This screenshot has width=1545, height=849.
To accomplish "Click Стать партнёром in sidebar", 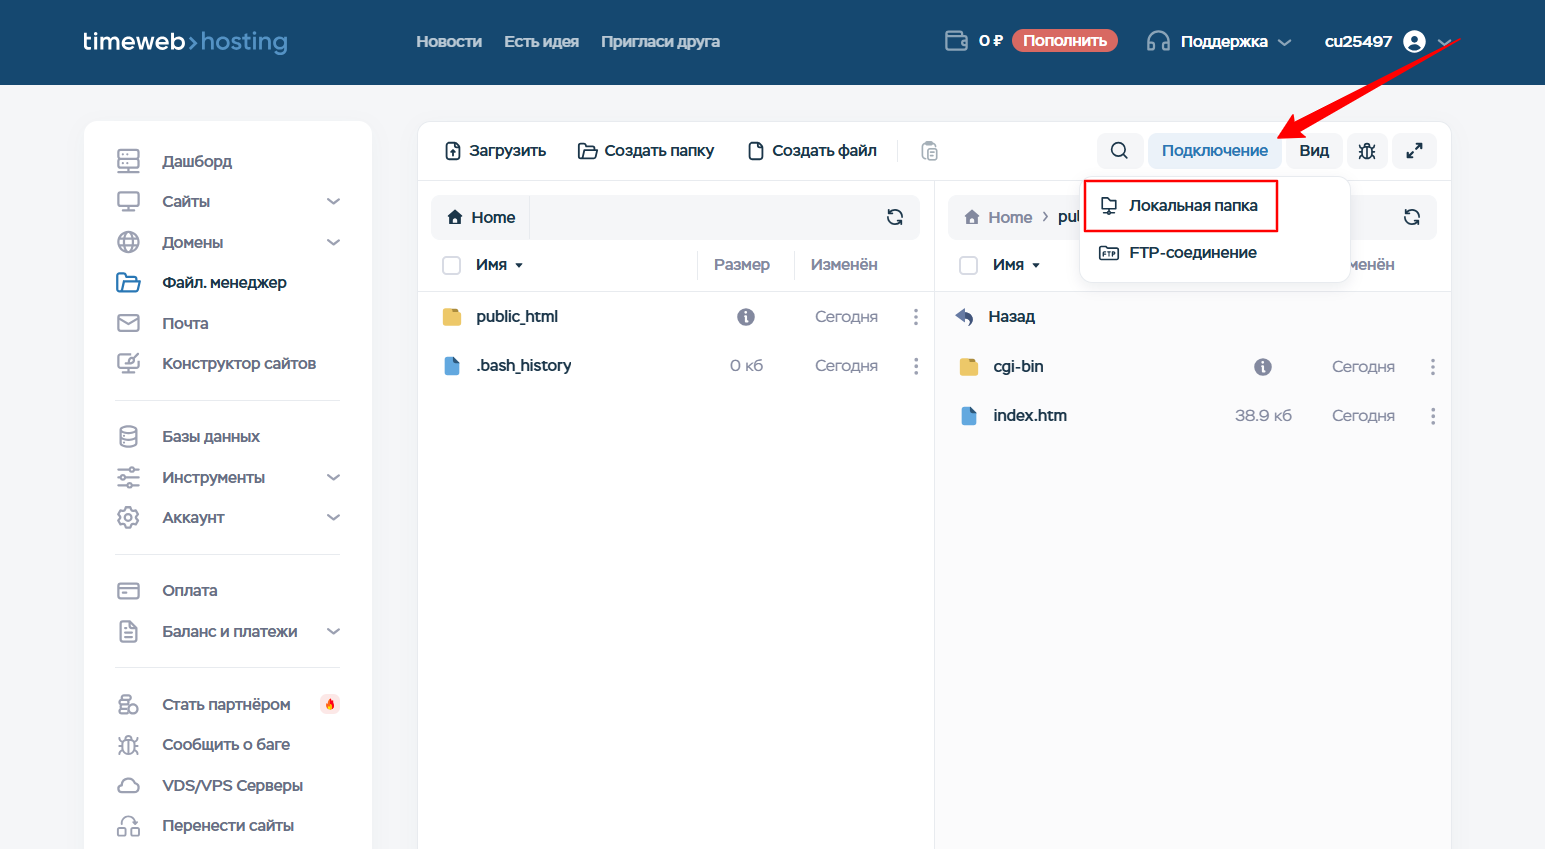I will (x=226, y=705).
